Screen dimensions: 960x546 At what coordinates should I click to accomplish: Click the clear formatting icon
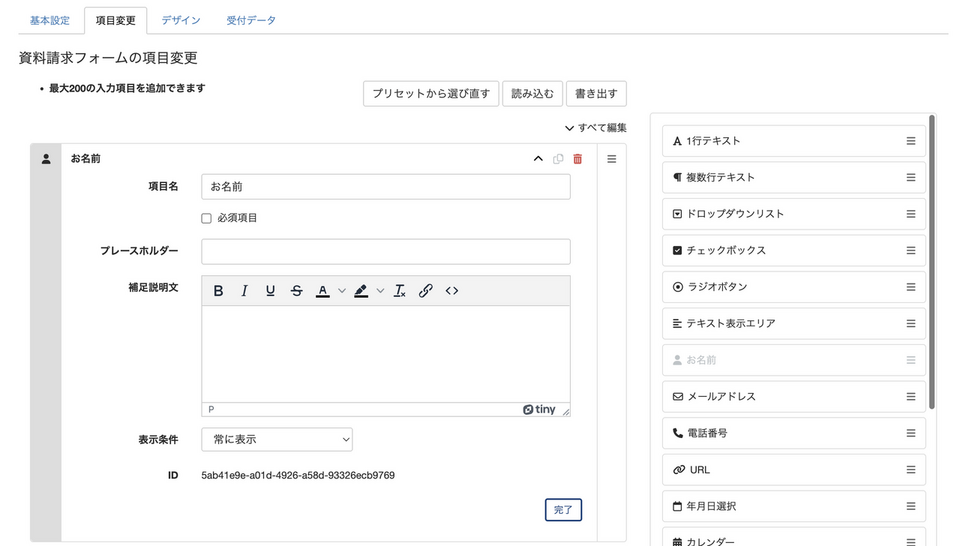click(400, 291)
